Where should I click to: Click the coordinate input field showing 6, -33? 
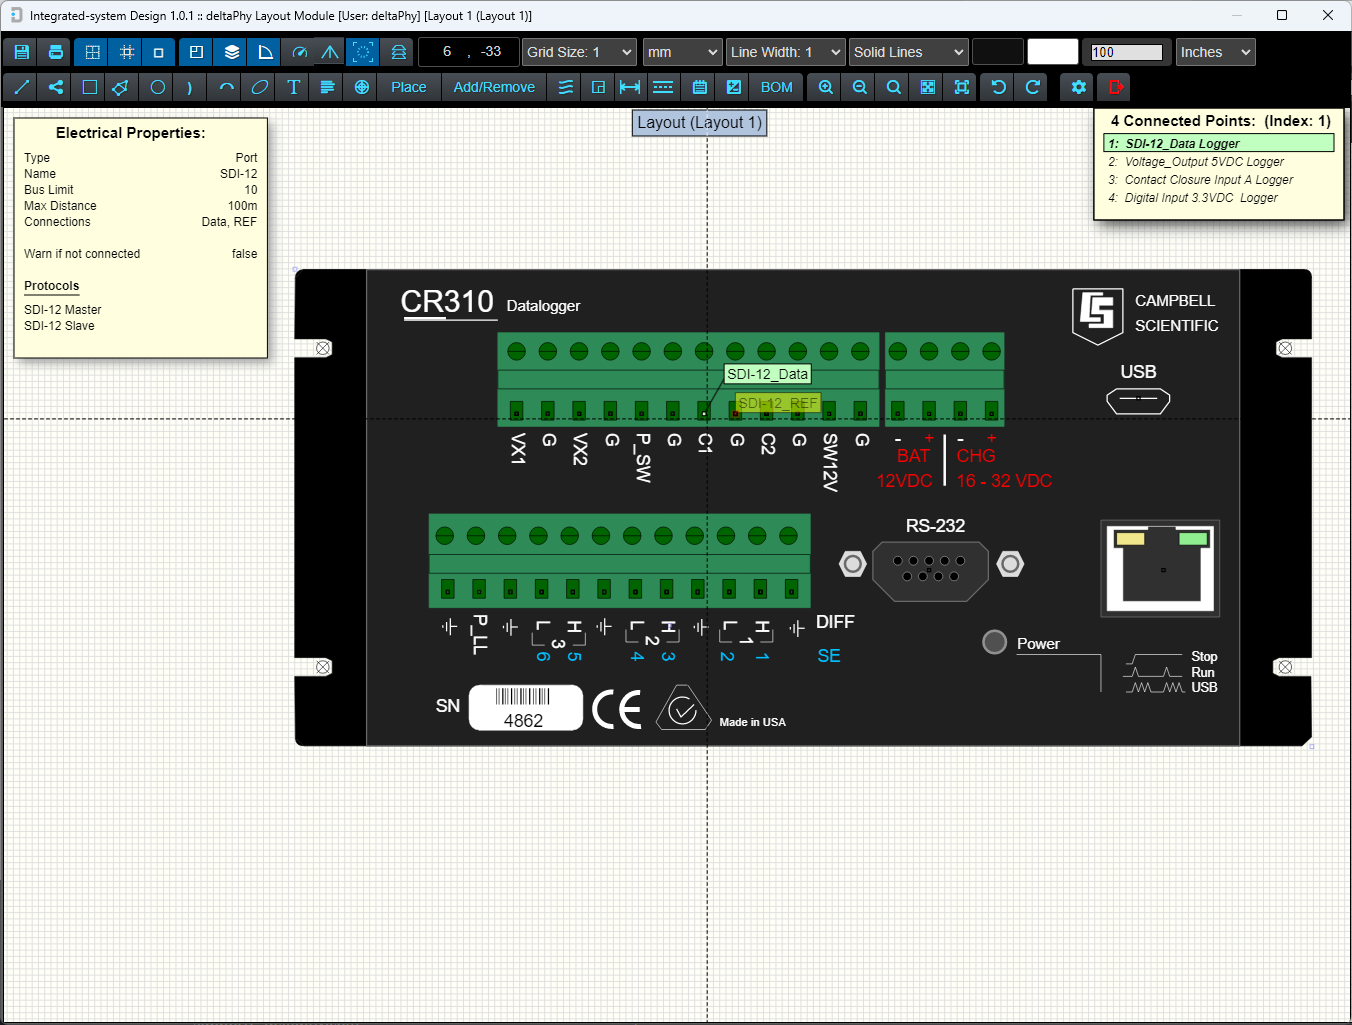coord(468,52)
